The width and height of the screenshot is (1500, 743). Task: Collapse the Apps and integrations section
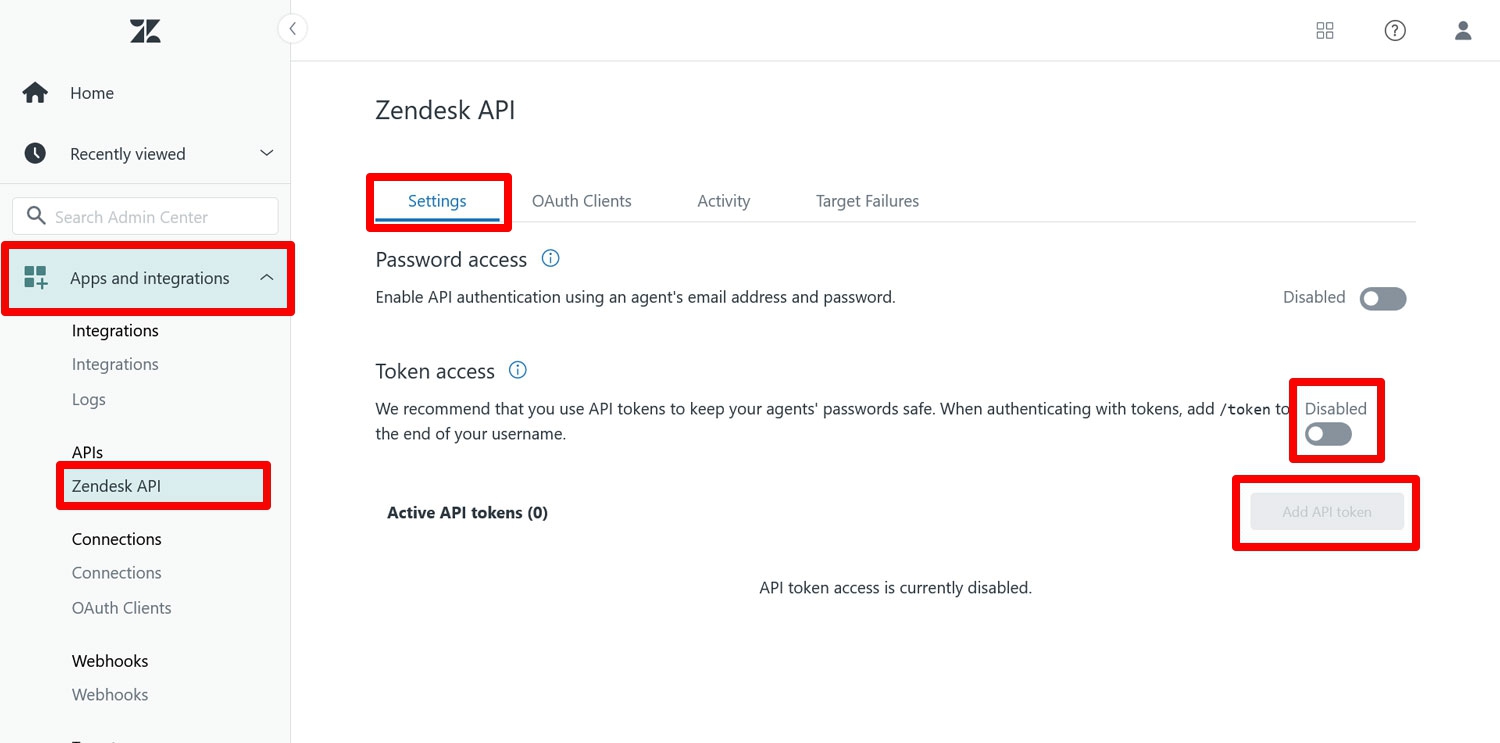pos(266,278)
